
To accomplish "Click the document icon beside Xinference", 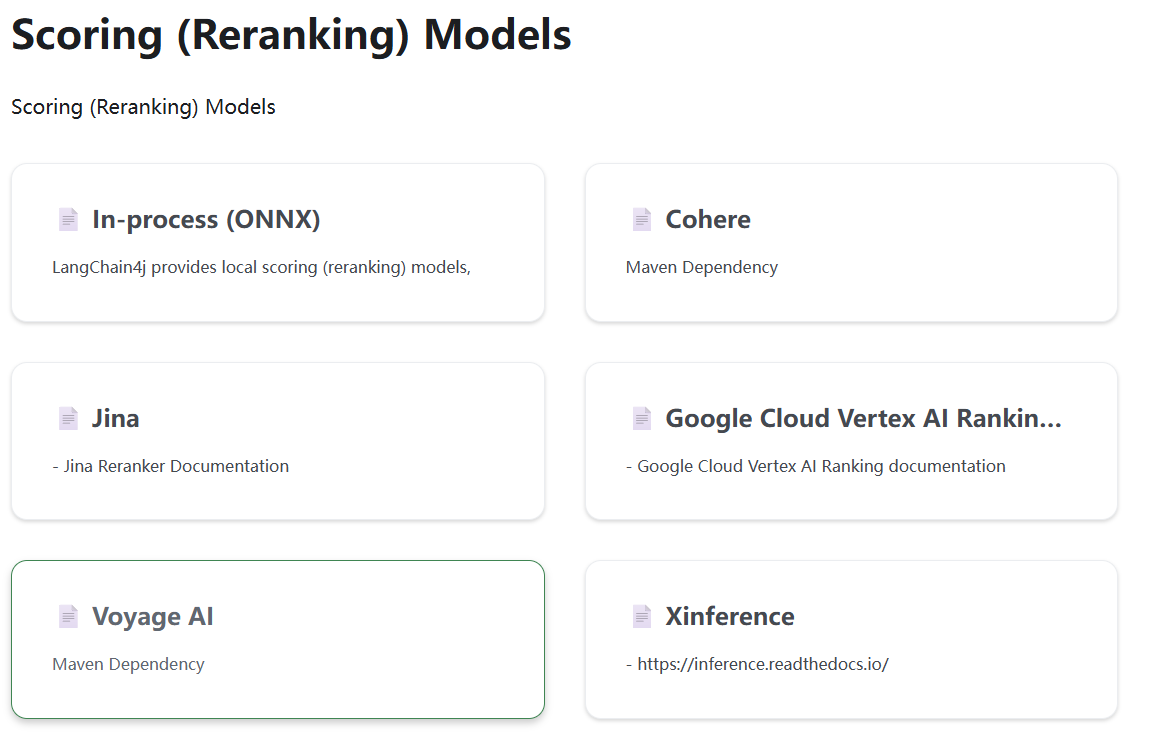I will tap(642, 616).
